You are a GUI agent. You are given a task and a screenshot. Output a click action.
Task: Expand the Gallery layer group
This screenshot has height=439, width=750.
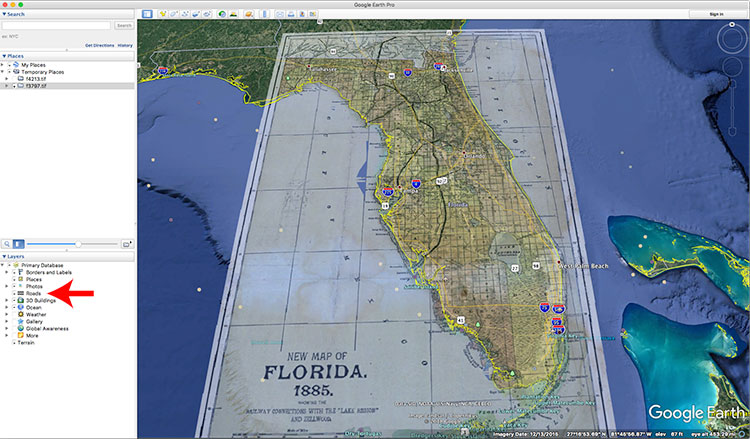tap(7, 321)
